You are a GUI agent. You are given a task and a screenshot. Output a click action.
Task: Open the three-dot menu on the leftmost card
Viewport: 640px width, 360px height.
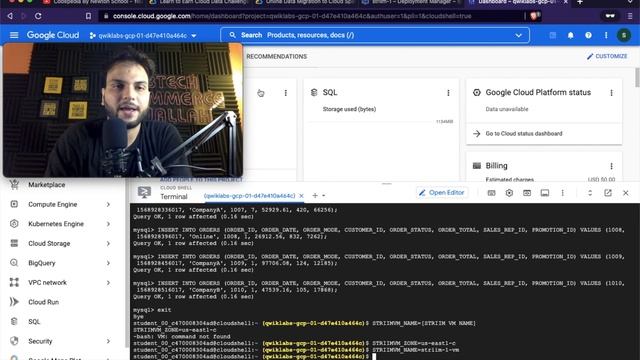[286, 93]
